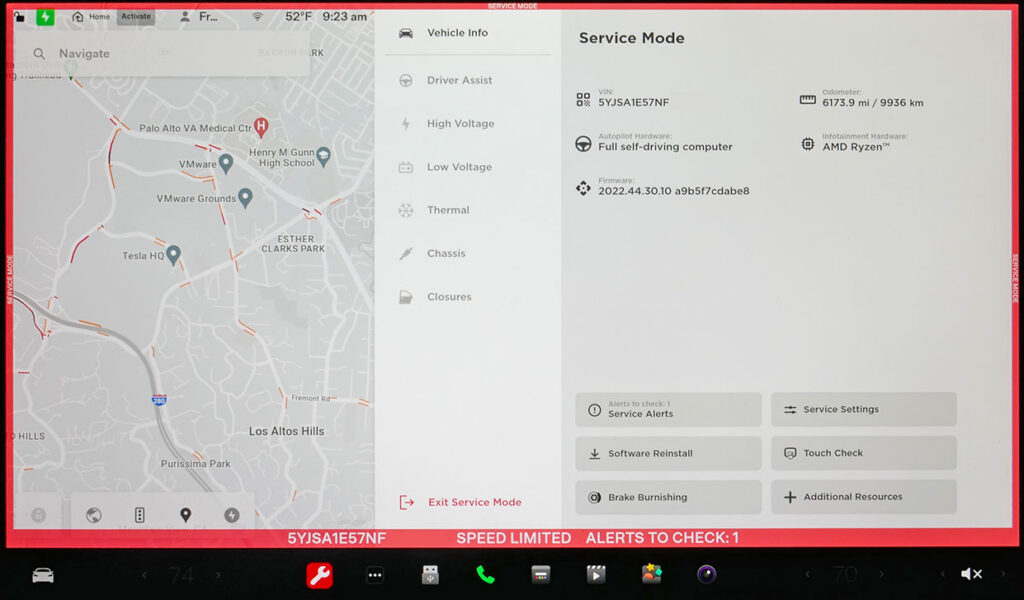1024x600 pixels.
Task: Increase driver temperature with right arrow
Action: (x=218, y=575)
